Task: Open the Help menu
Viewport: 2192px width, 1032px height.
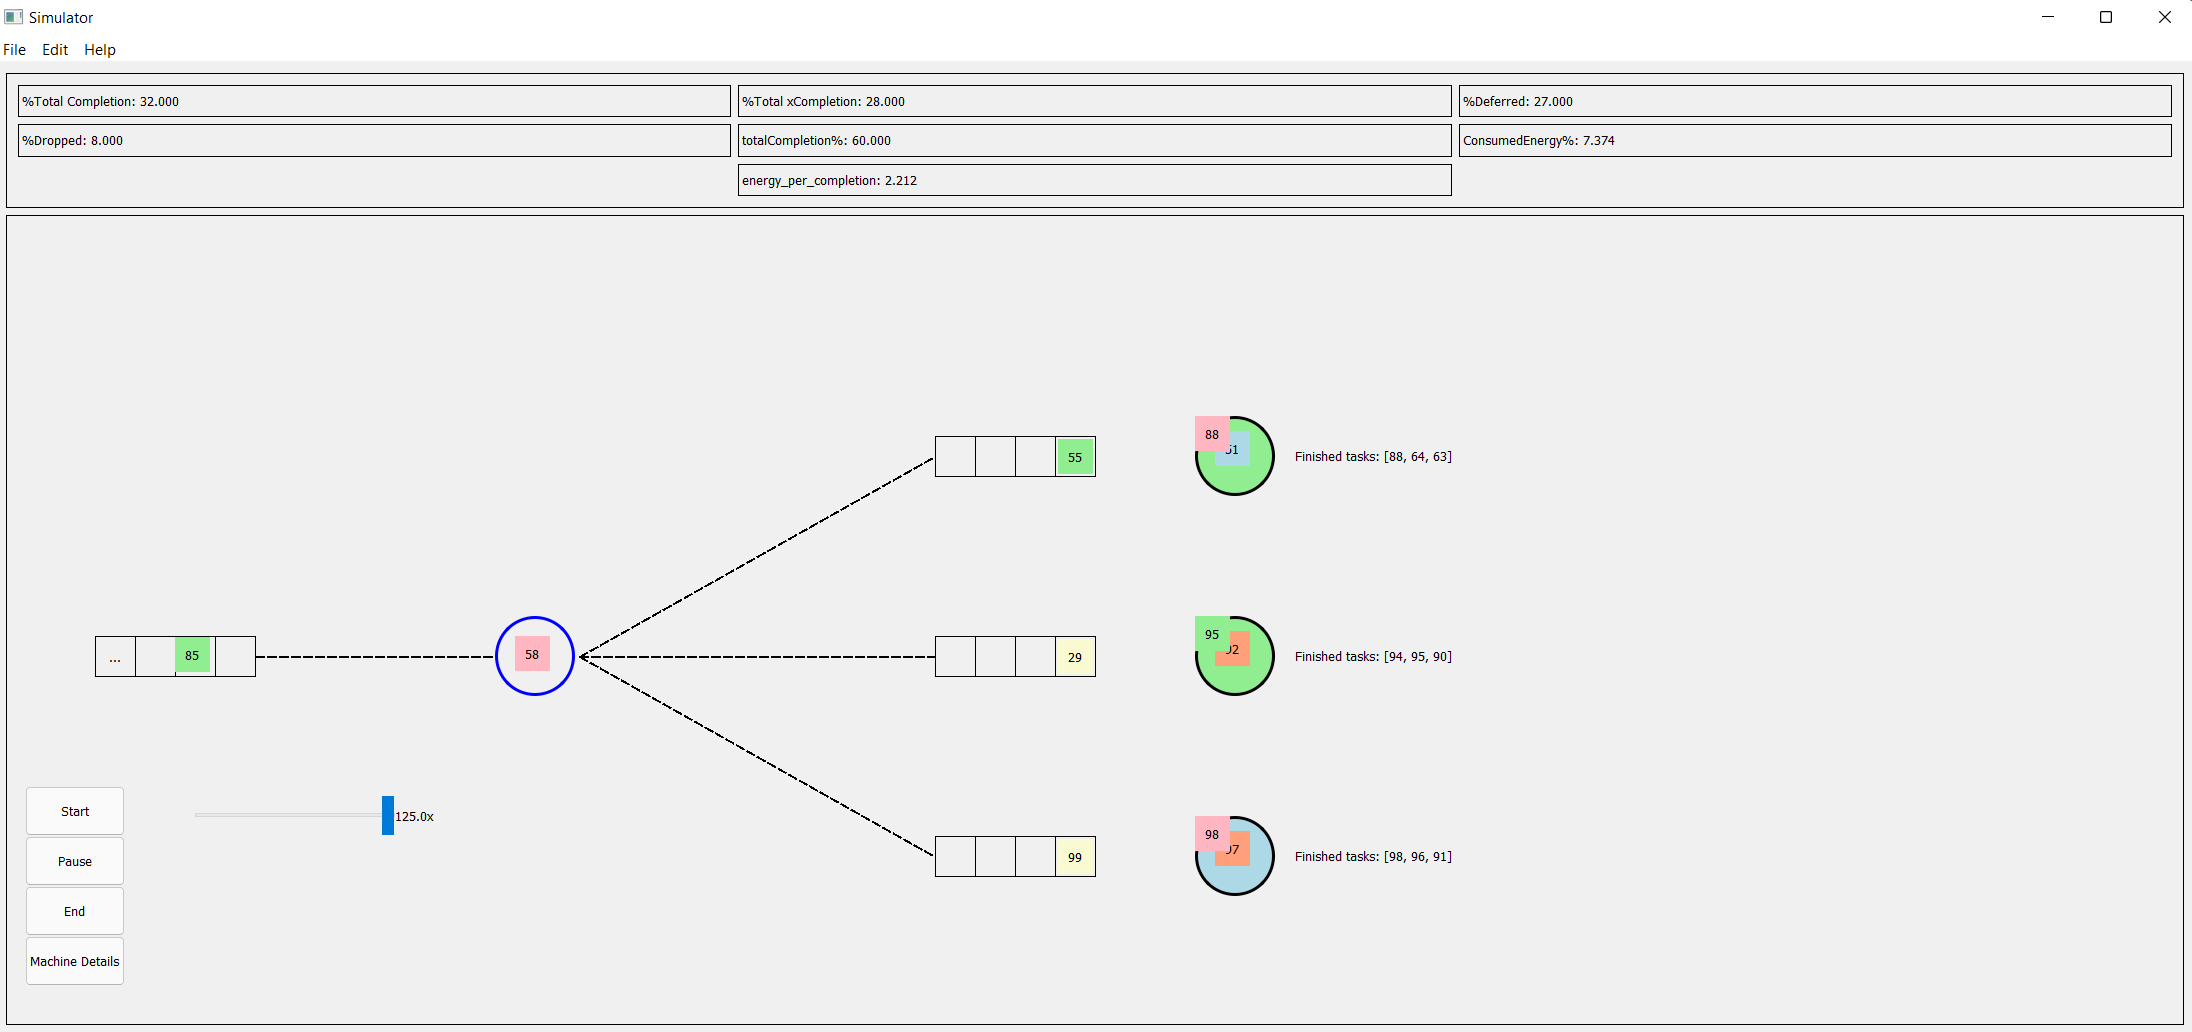Action: [x=99, y=49]
